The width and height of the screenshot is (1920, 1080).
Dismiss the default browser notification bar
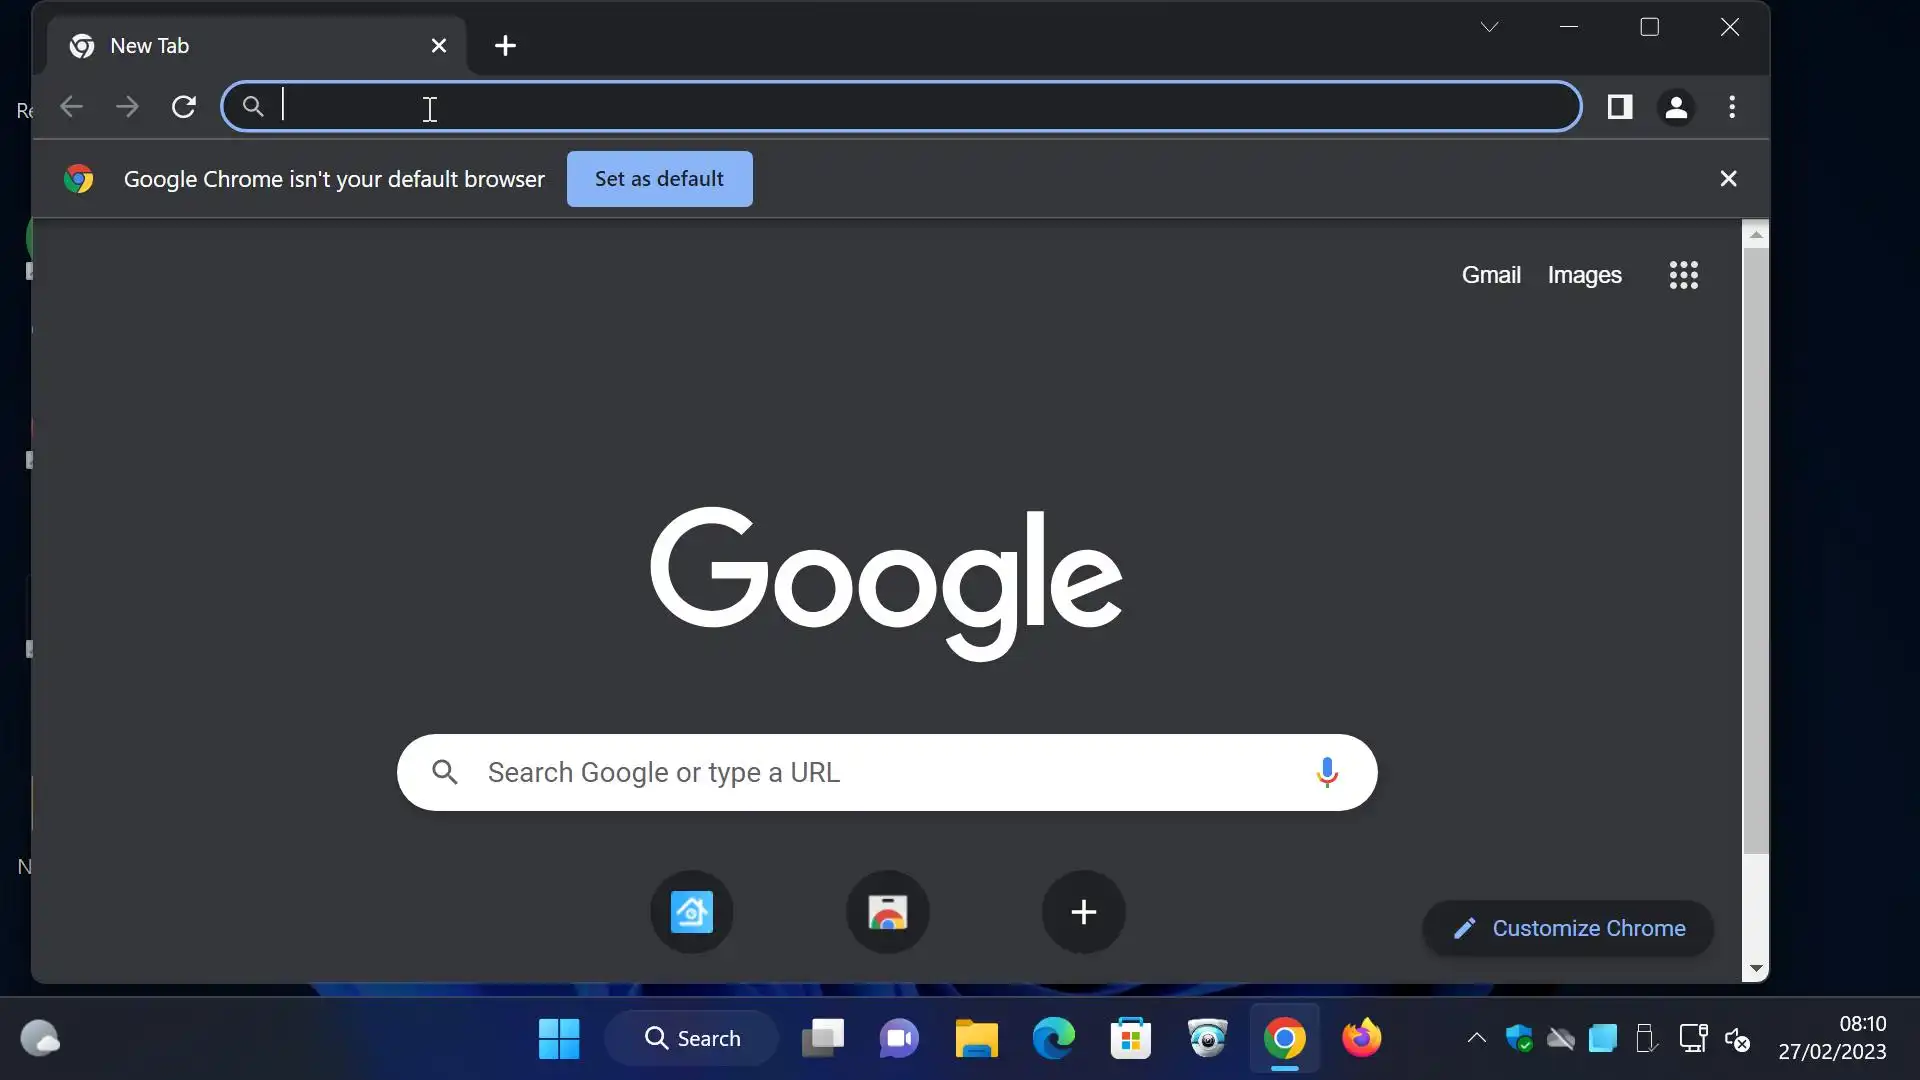(x=1728, y=179)
